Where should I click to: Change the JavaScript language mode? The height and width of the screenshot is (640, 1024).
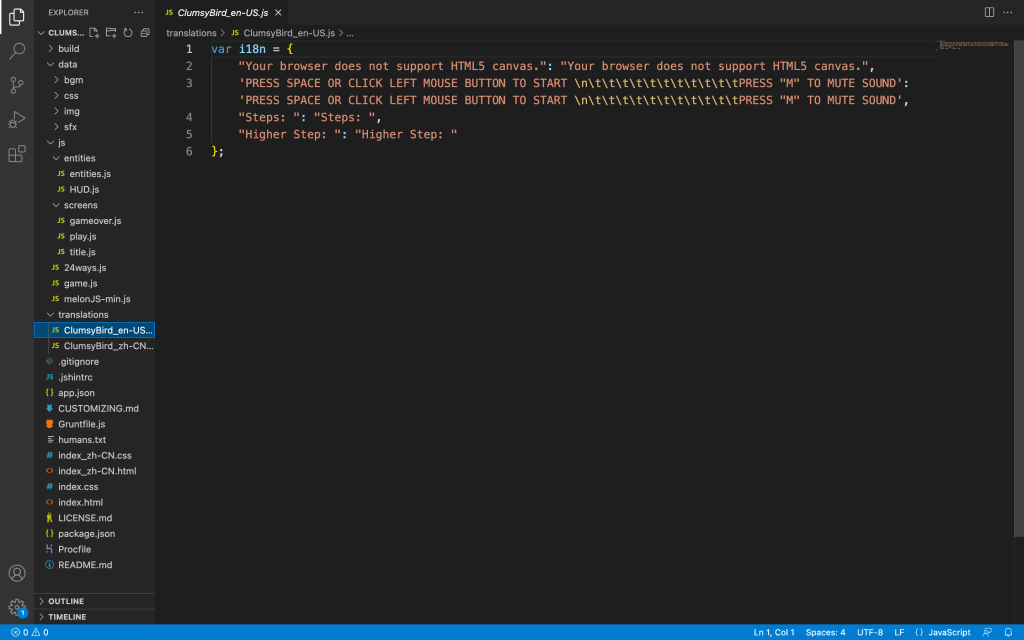(x=948, y=632)
